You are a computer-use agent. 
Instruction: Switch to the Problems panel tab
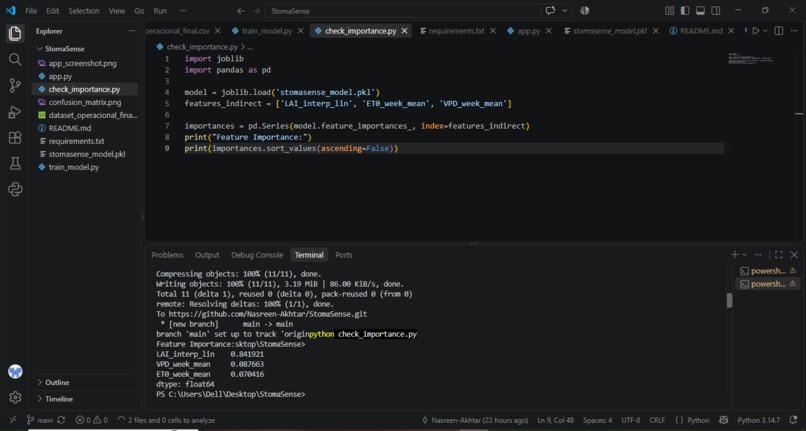pyautogui.click(x=167, y=255)
